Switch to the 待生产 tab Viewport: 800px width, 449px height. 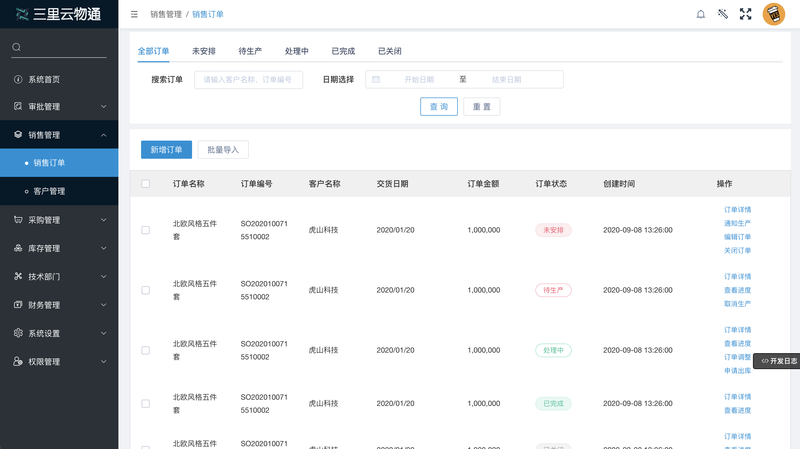pos(250,51)
